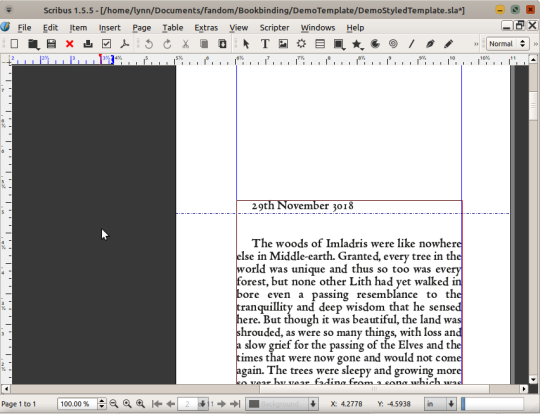Select the Shape tool
540x414 pixels.
(x=339, y=44)
